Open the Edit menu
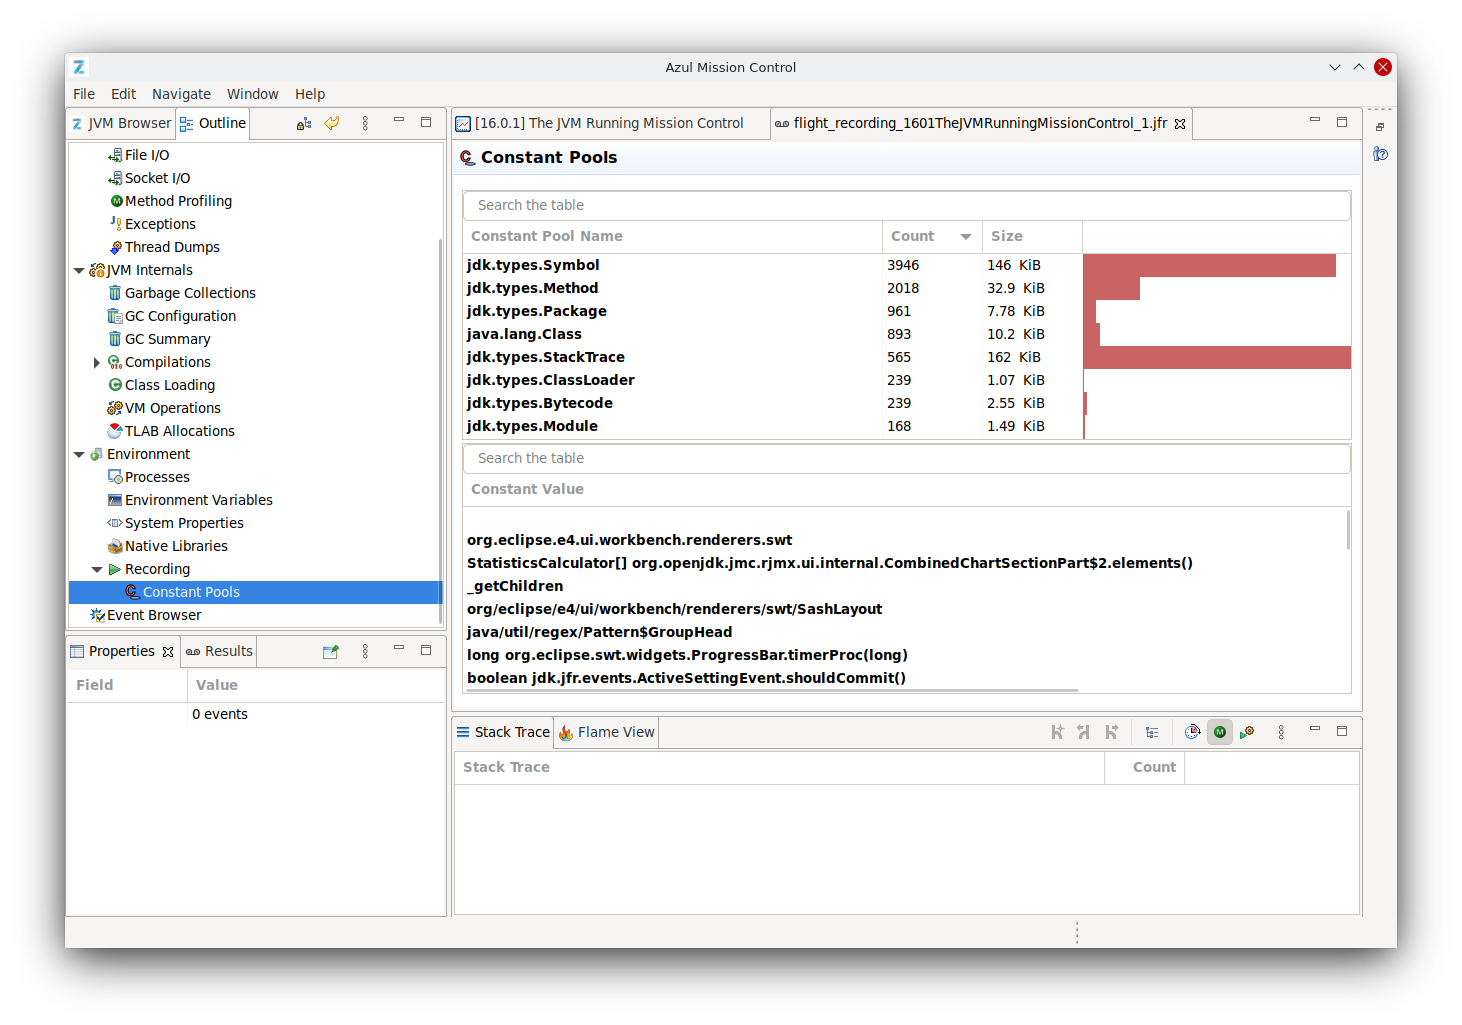The image size is (1462, 1025). (123, 94)
